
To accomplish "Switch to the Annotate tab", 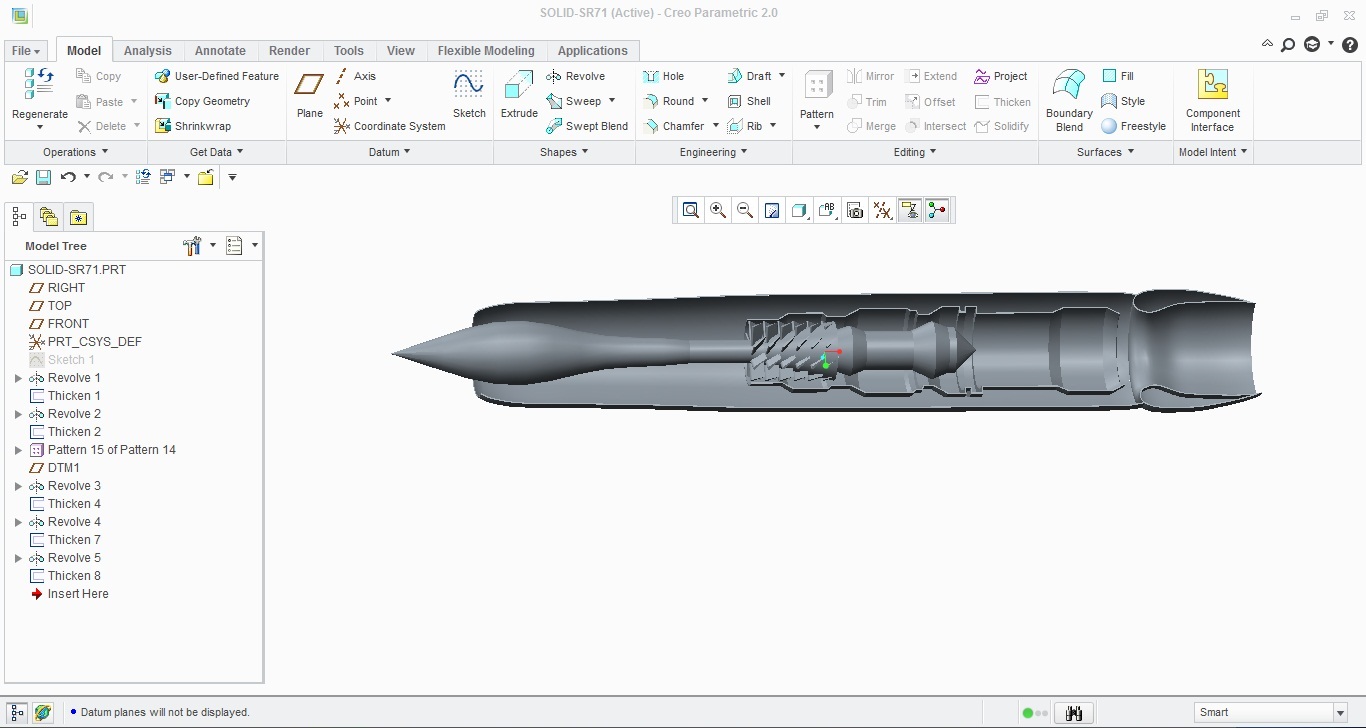I will (x=220, y=51).
